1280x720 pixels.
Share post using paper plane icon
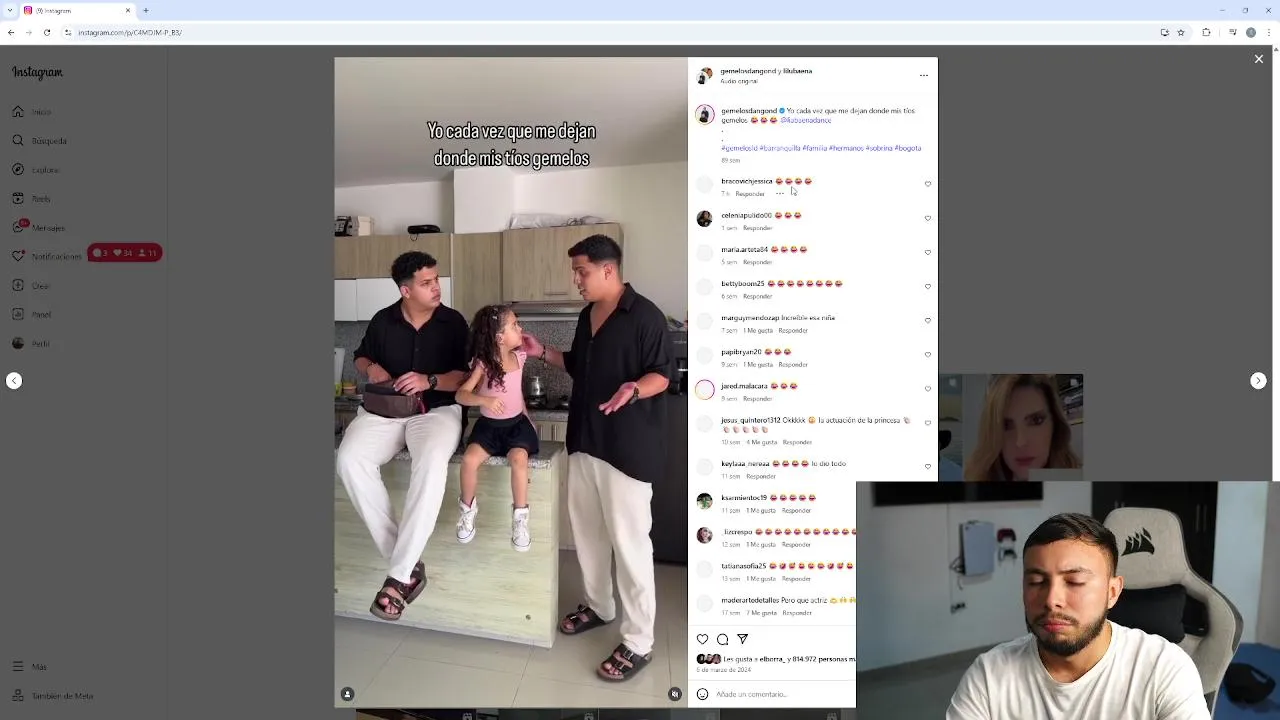(742, 639)
